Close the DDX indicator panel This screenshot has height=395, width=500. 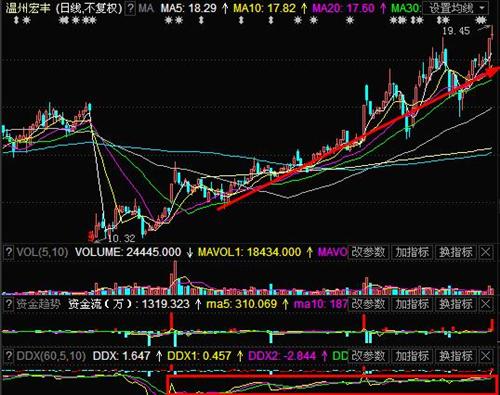point(486,356)
